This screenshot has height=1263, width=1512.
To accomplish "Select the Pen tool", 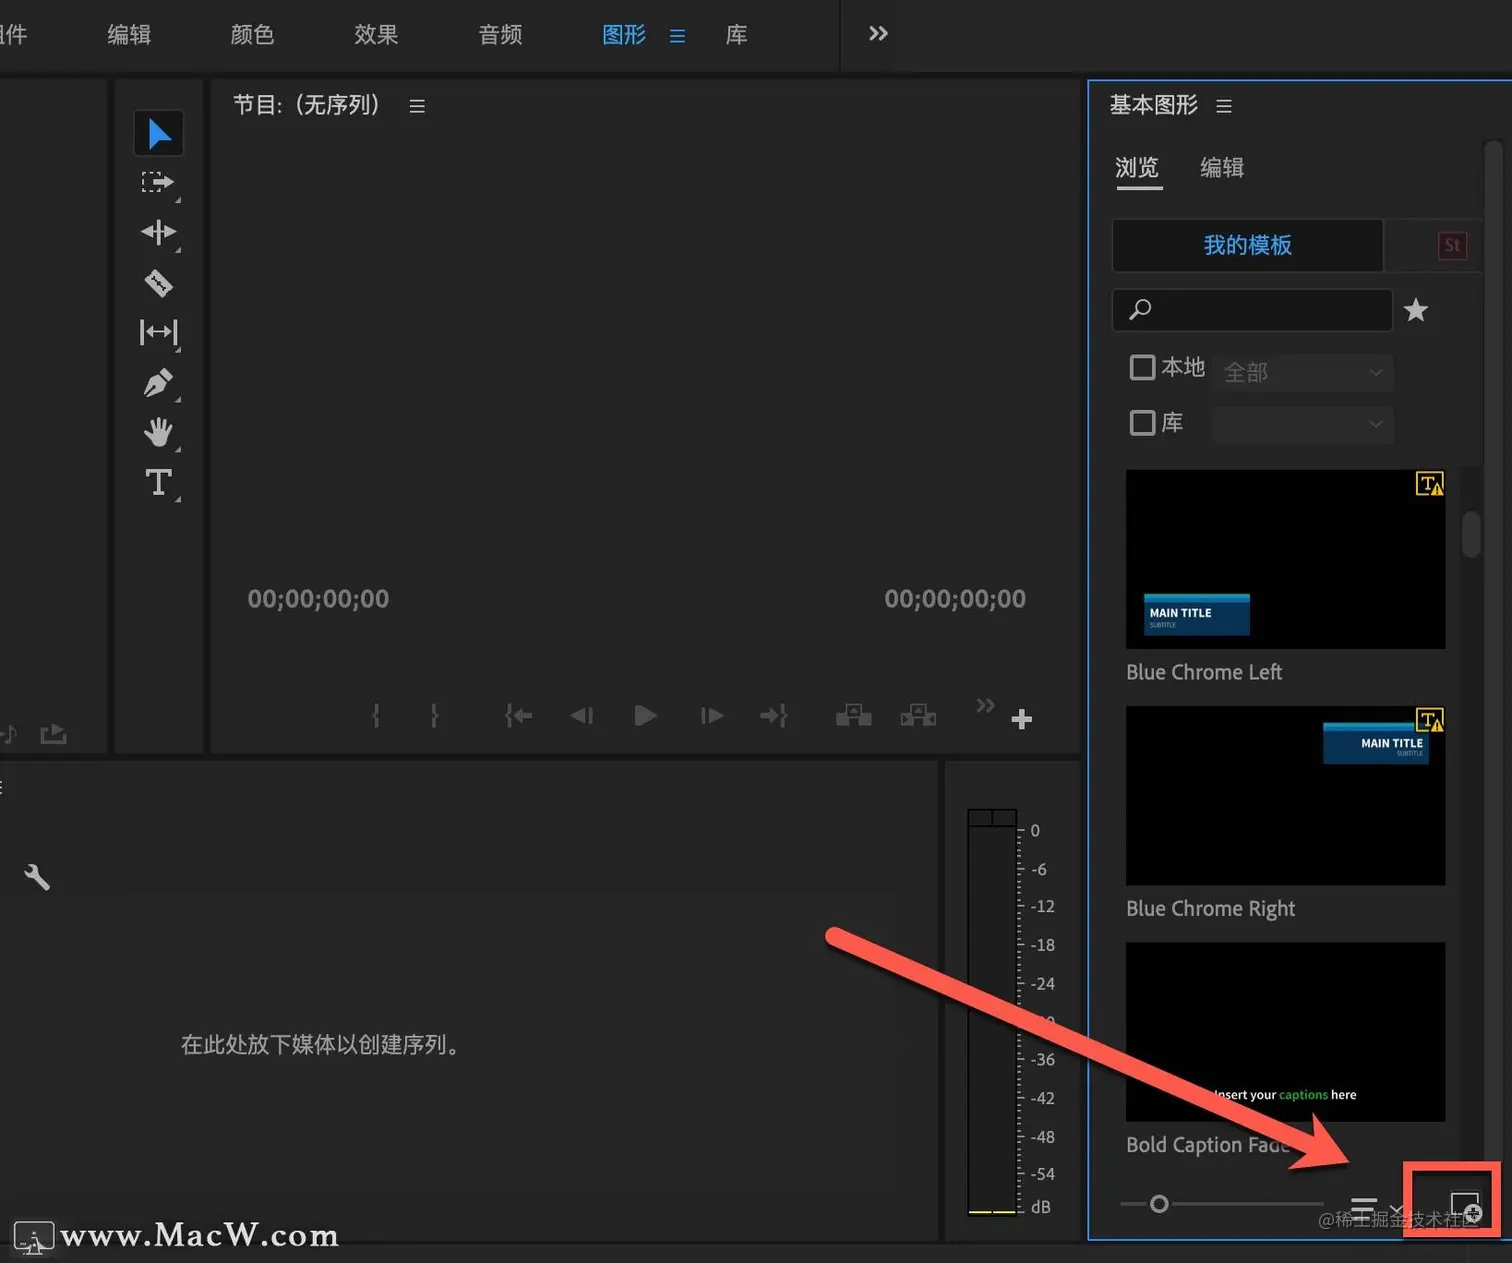I will 158,383.
